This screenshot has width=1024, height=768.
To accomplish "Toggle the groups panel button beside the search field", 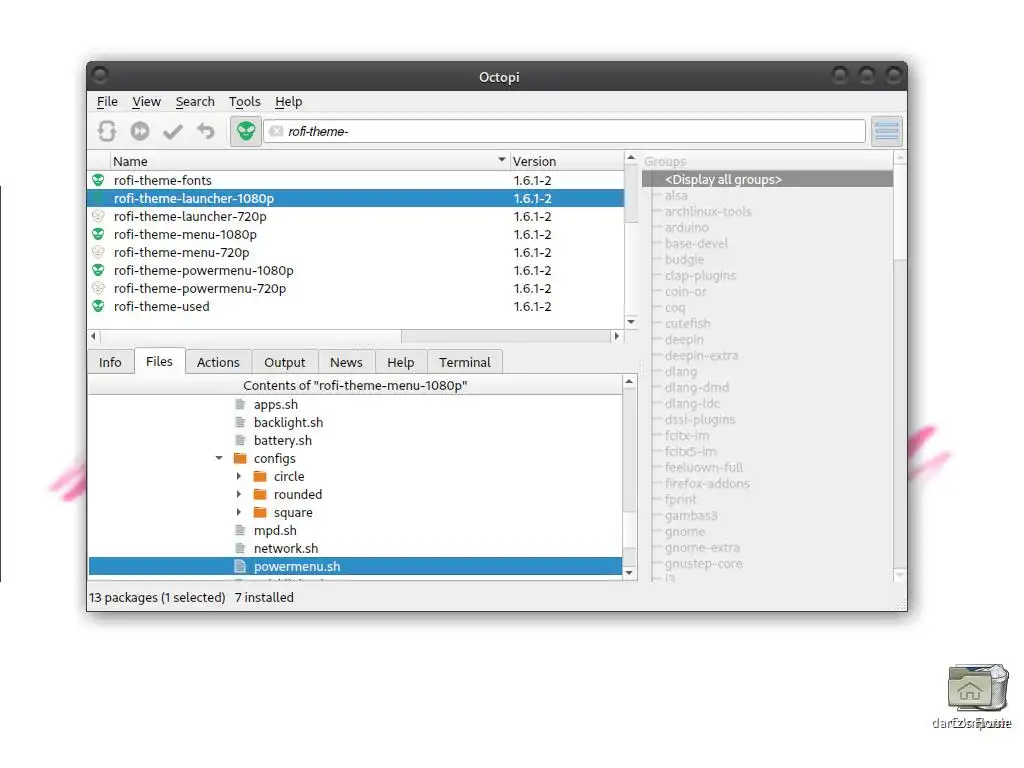I will coord(887,131).
